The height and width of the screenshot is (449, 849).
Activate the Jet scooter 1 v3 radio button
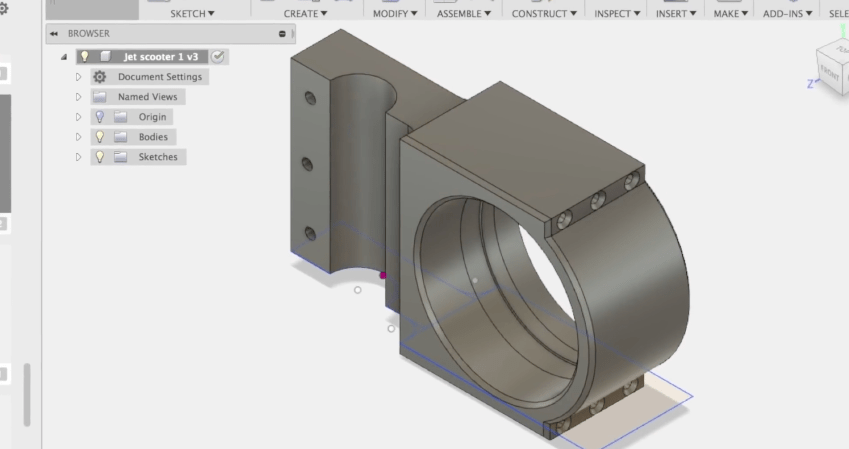pyautogui.click(x=218, y=57)
